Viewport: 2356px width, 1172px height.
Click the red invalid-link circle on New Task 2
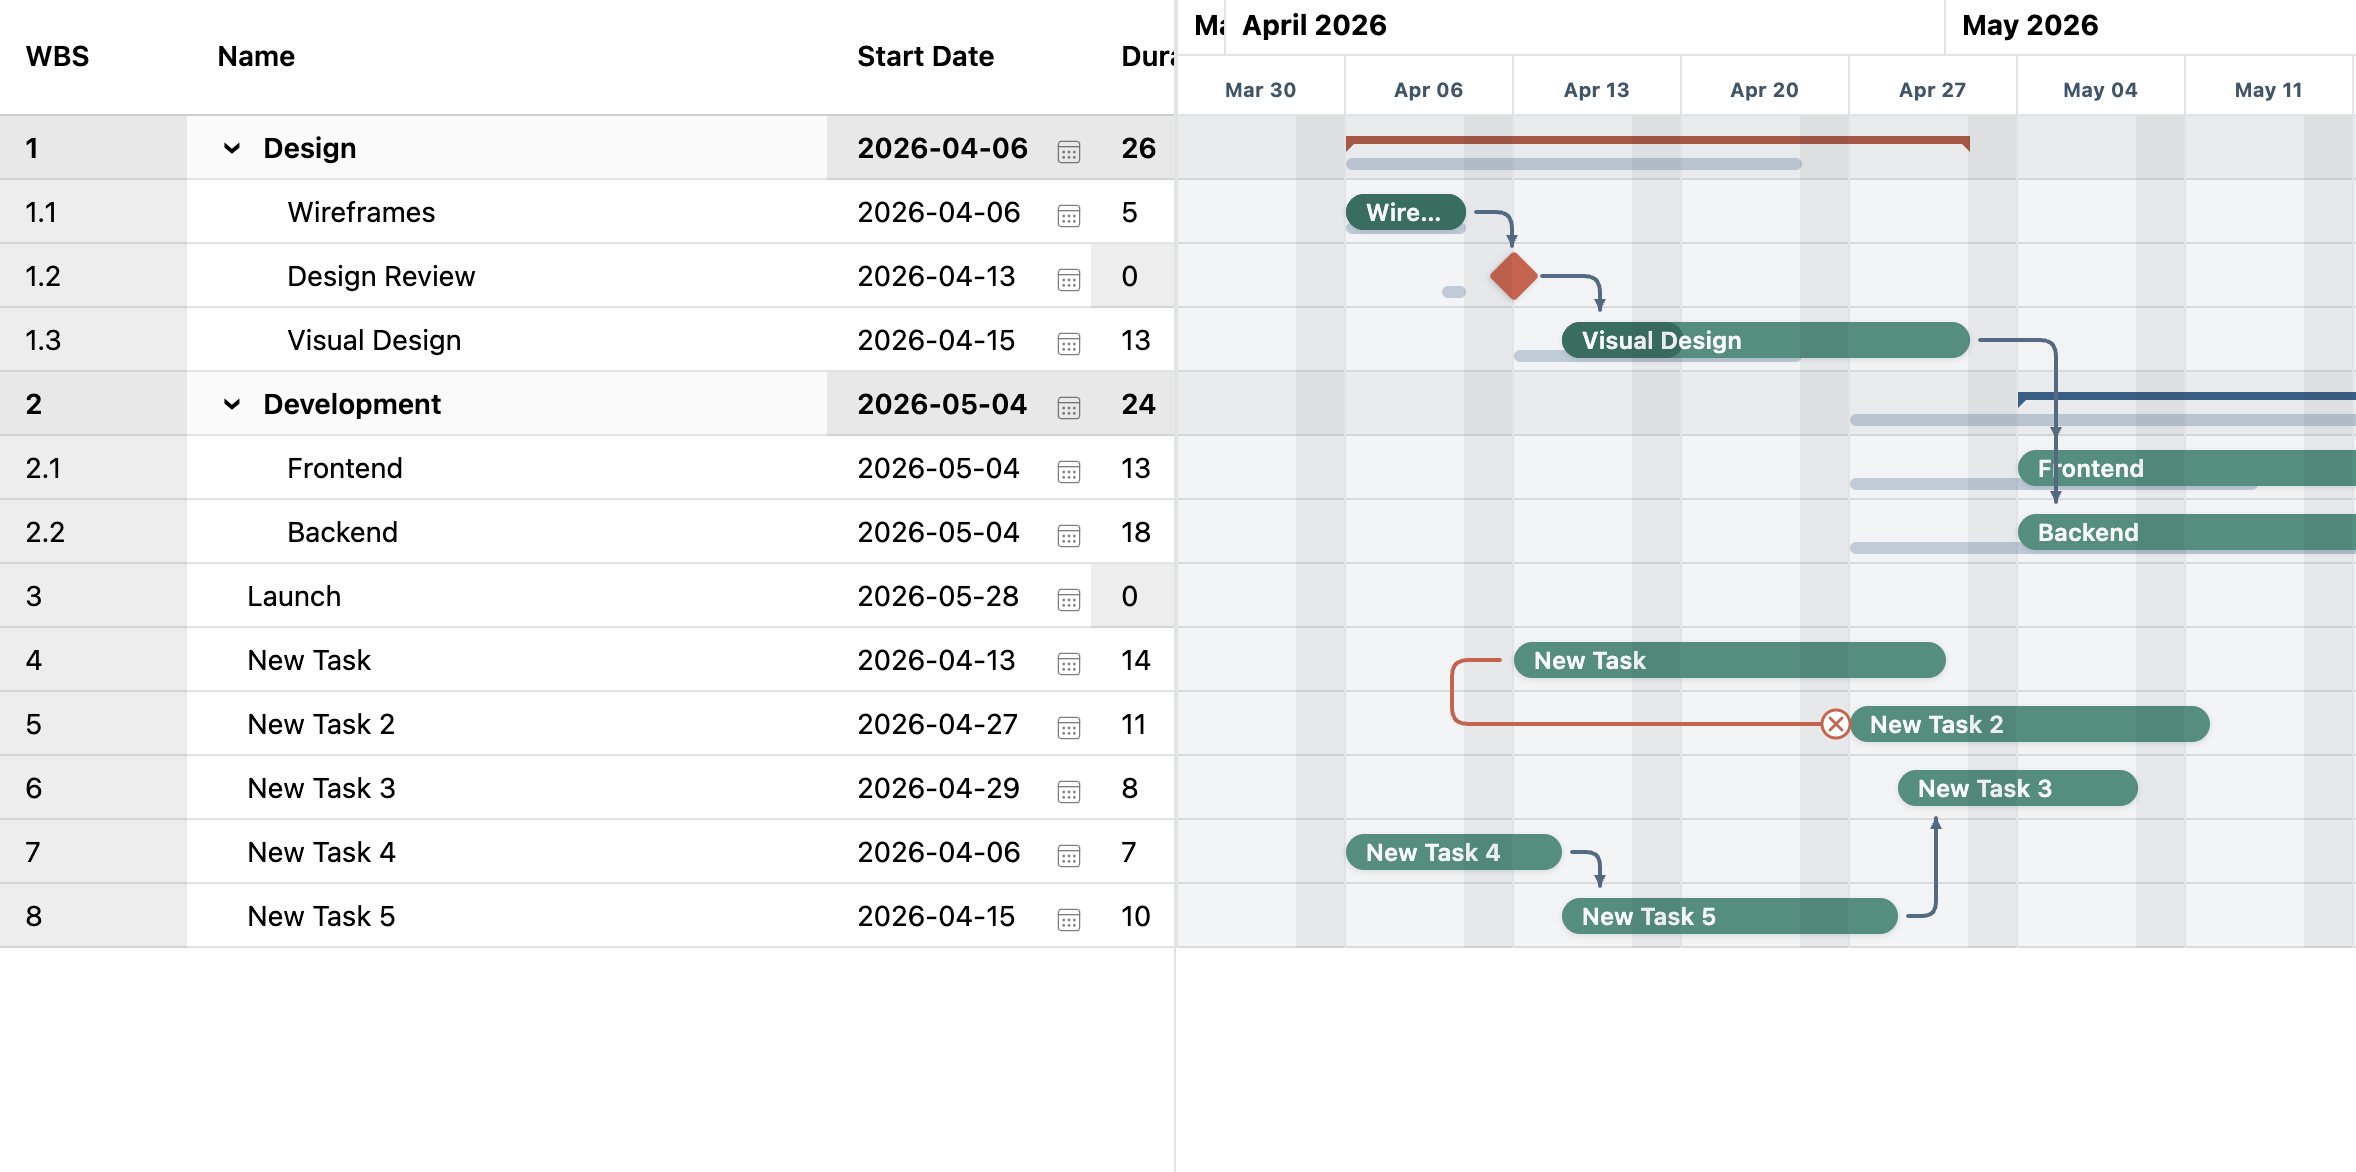point(1835,724)
